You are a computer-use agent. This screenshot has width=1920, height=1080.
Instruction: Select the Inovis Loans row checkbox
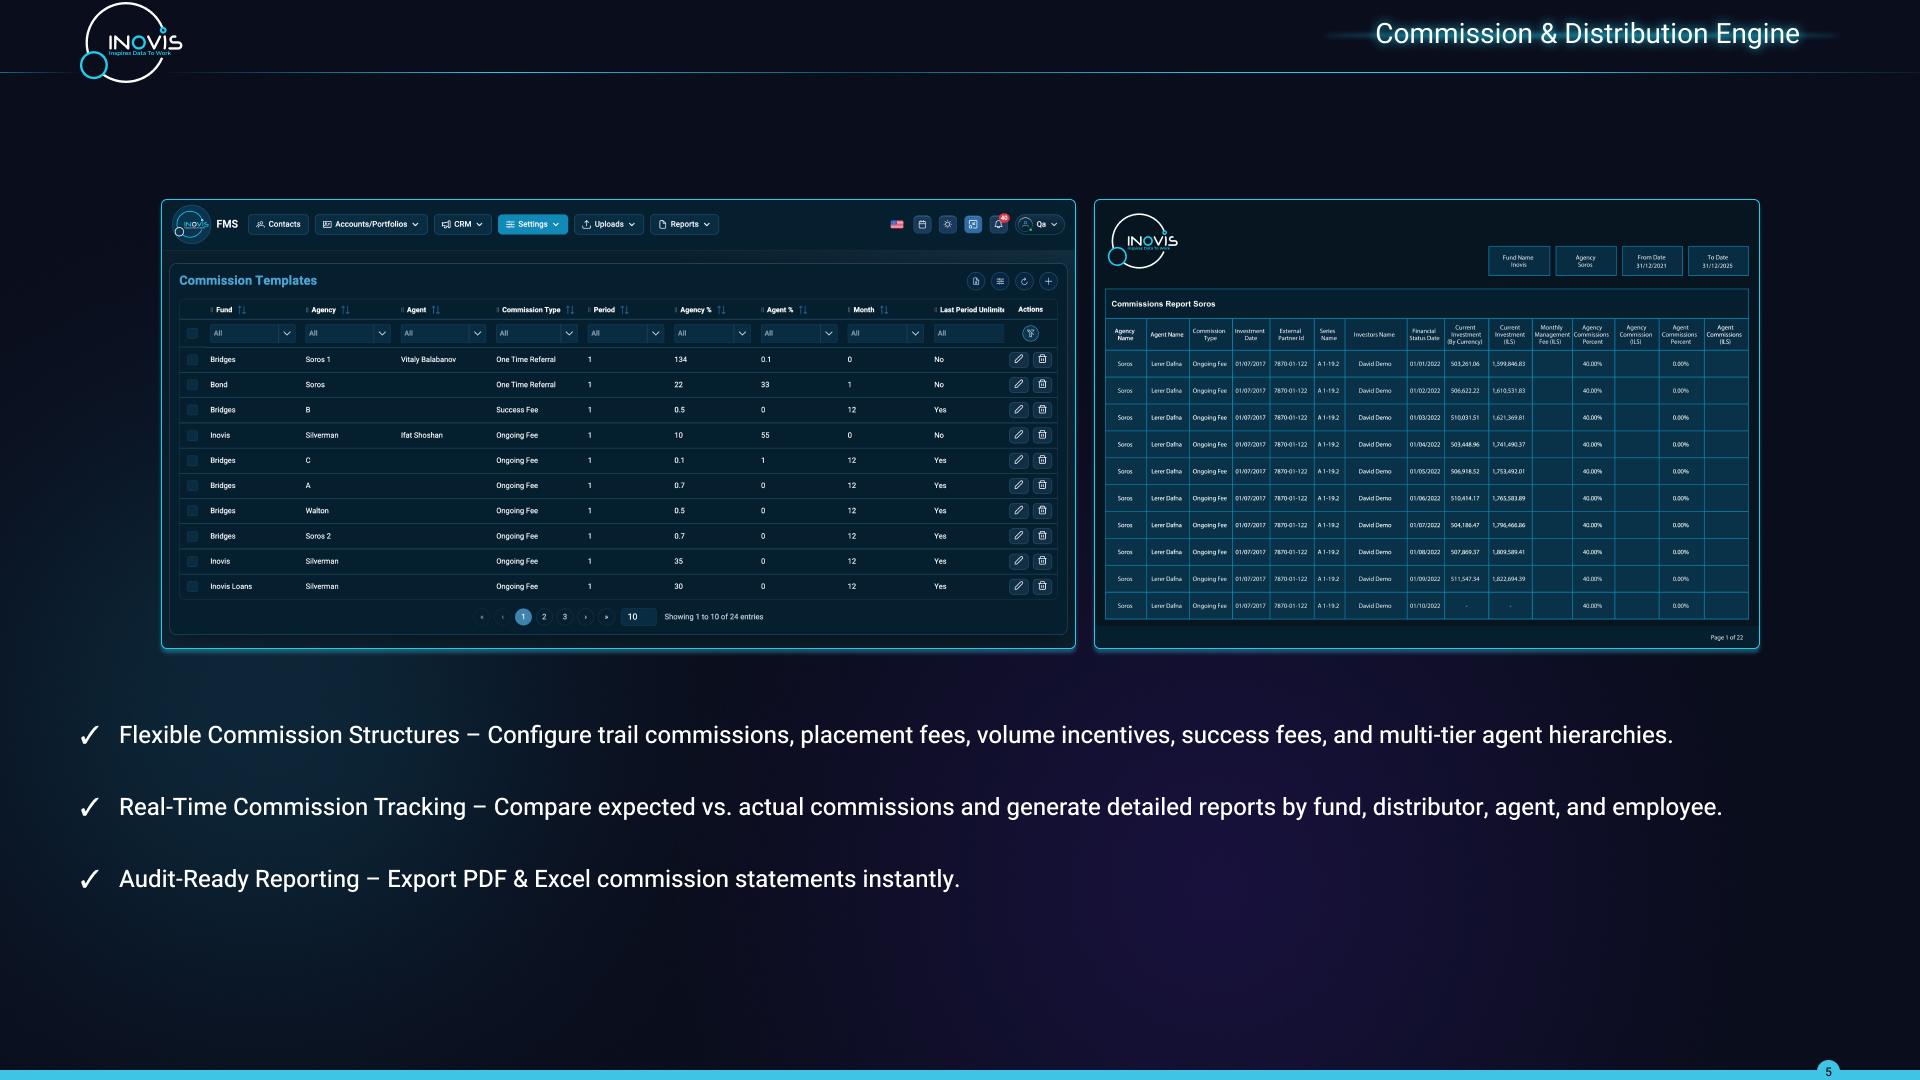(192, 586)
